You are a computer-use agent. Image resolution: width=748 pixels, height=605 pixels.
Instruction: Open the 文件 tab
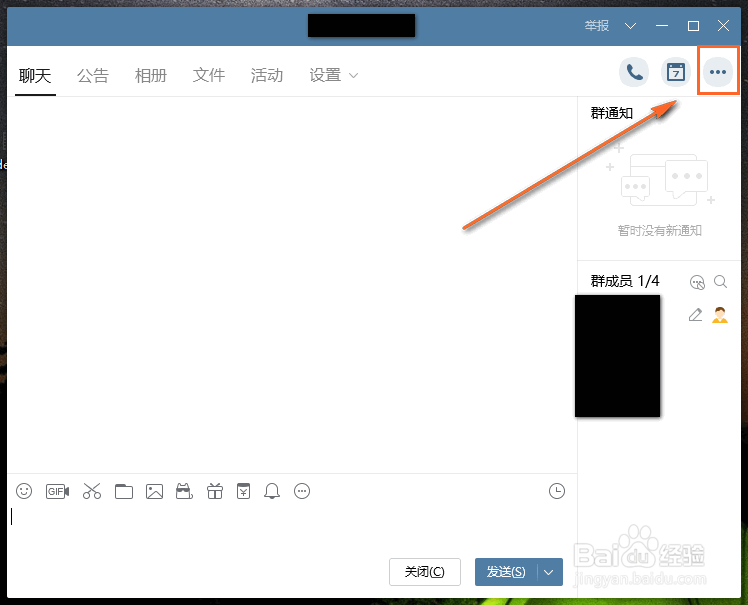point(209,75)
